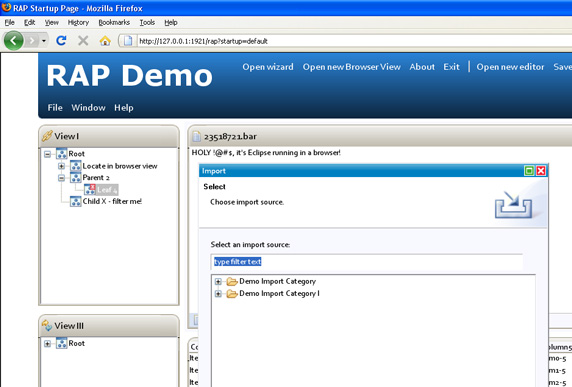Click Open new Browser View
The height and width of the screenshot is (387, 572).
point(352,67)
